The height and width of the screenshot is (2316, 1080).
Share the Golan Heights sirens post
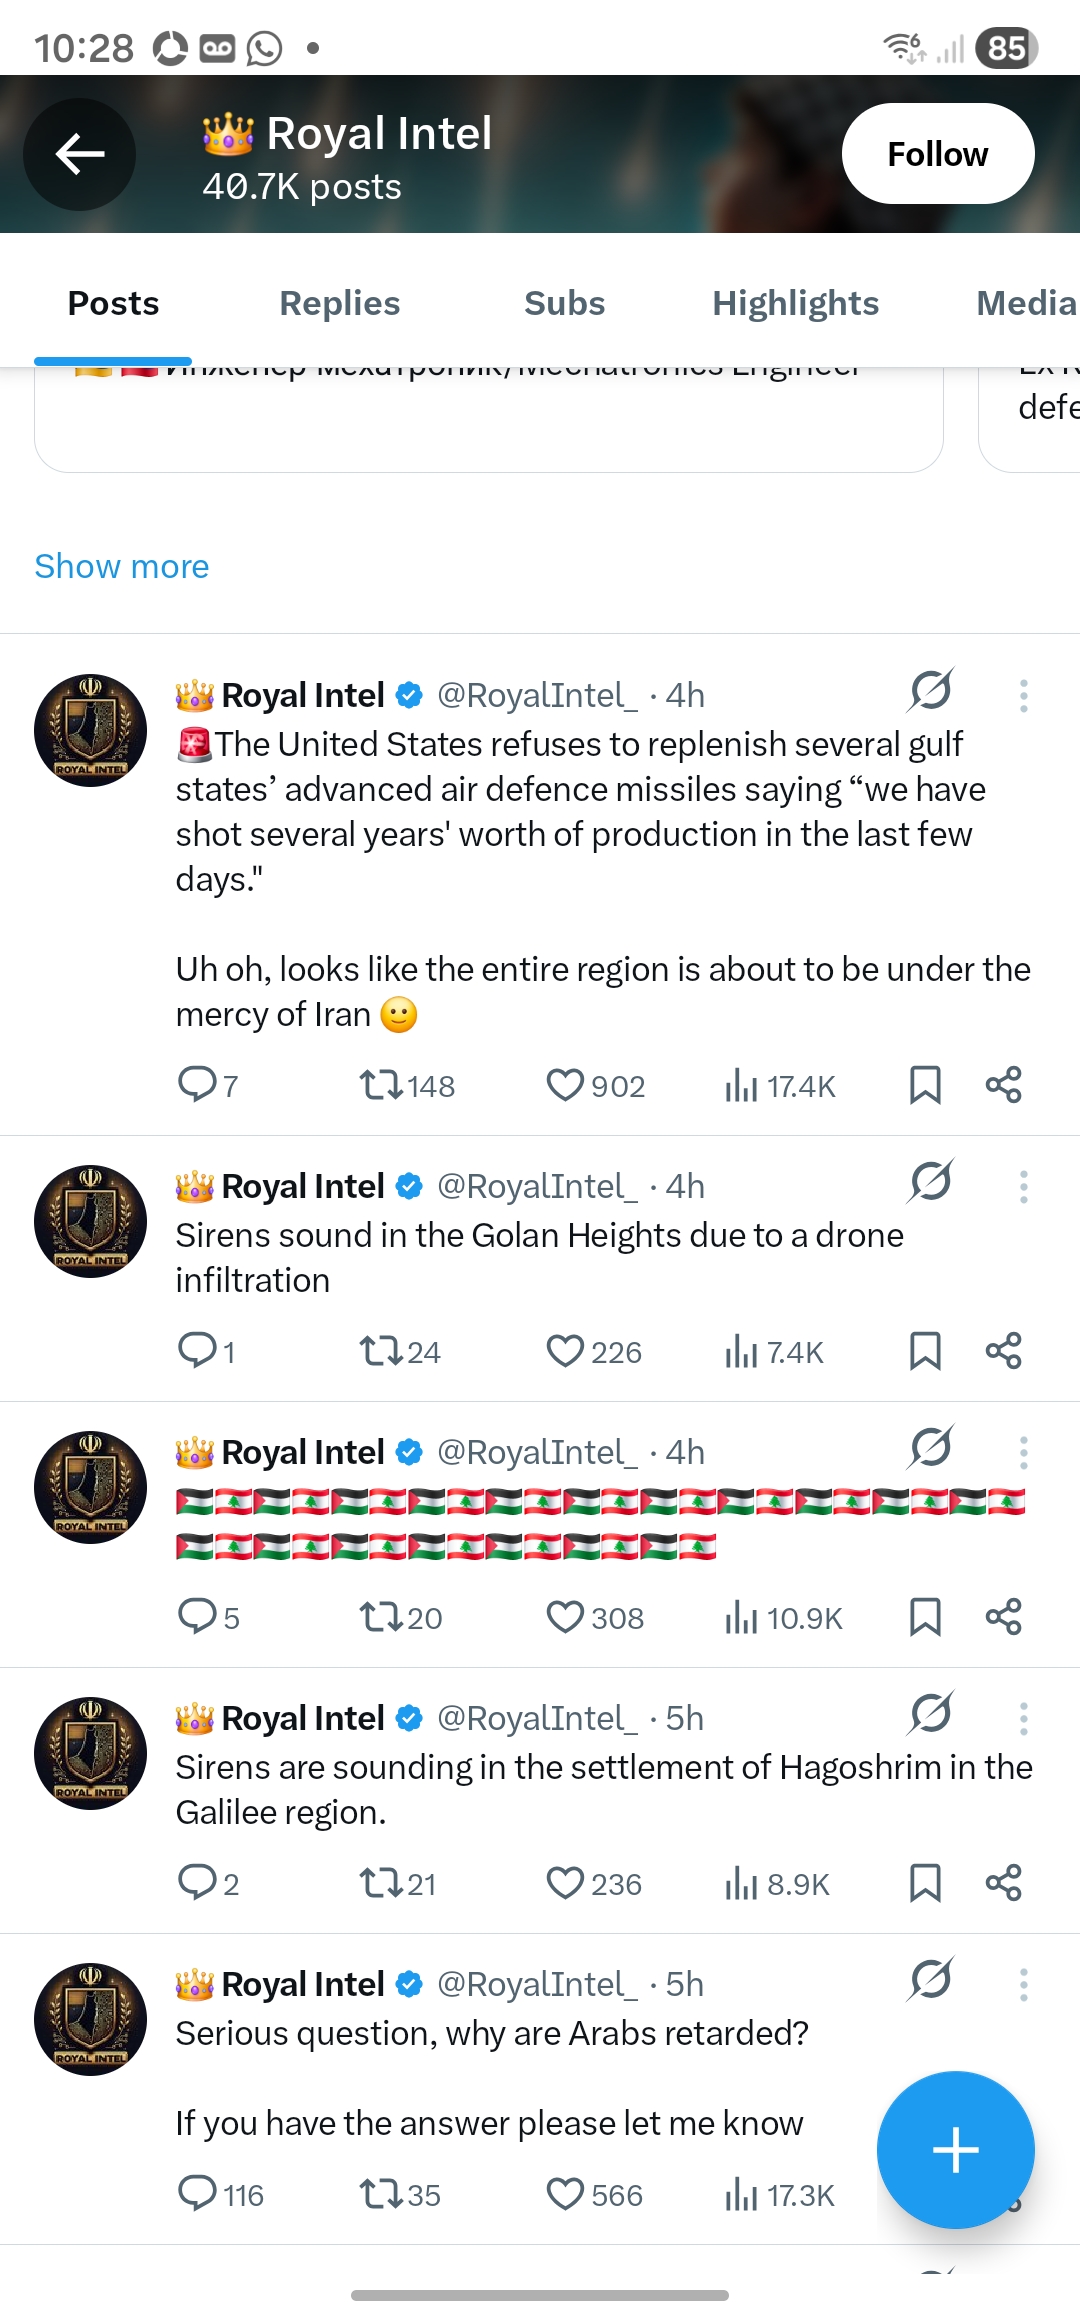(x=1003, y=1351)
